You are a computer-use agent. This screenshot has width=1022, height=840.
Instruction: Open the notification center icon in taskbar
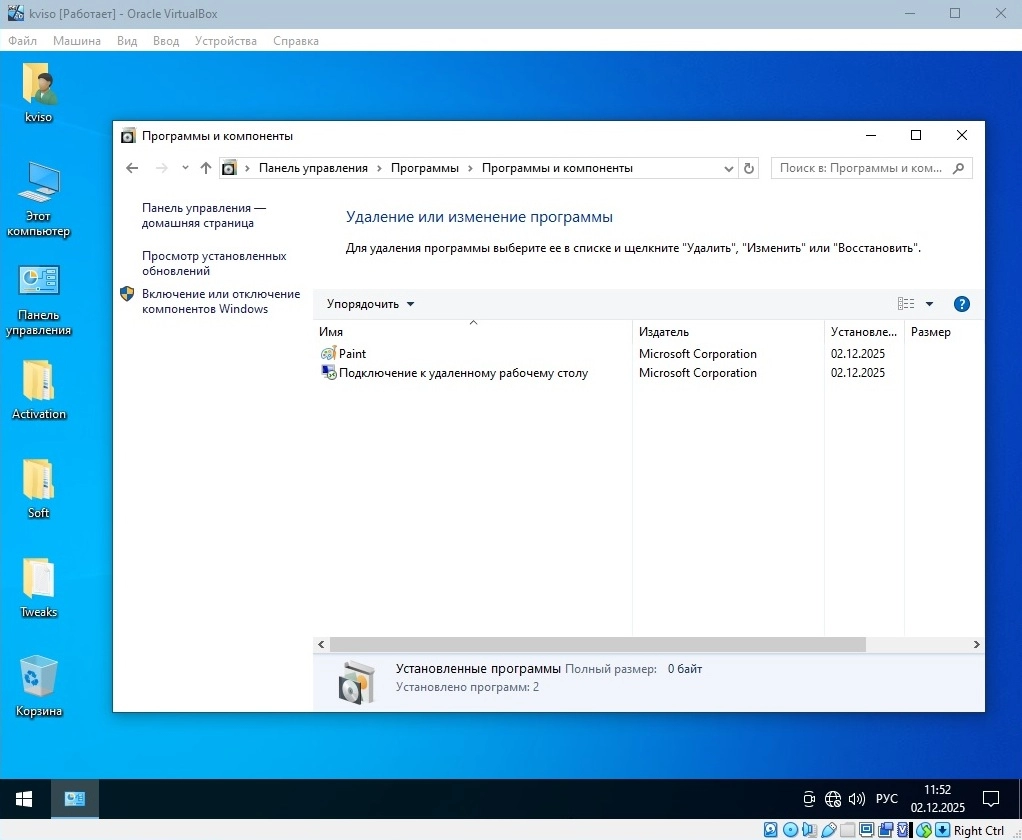coord(990,799)
